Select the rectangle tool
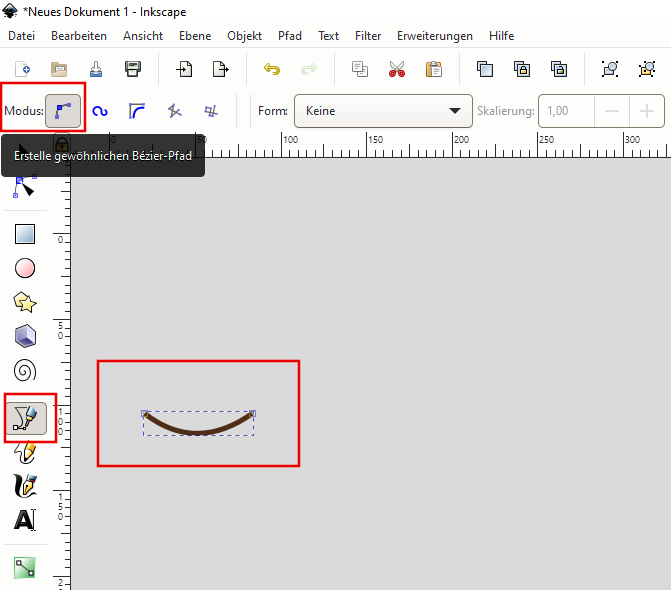The image size is (671, 590). coord(25,234)
